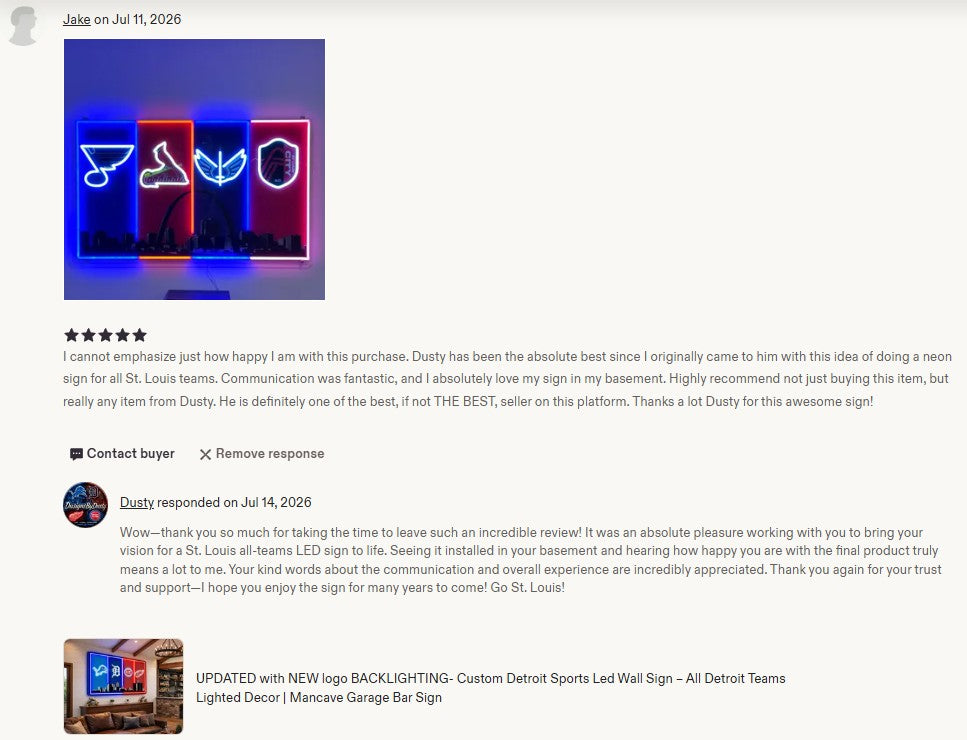Click Jake's gray avatar icon
Viewport: 967px width, 740px height.
coord(23,26)
